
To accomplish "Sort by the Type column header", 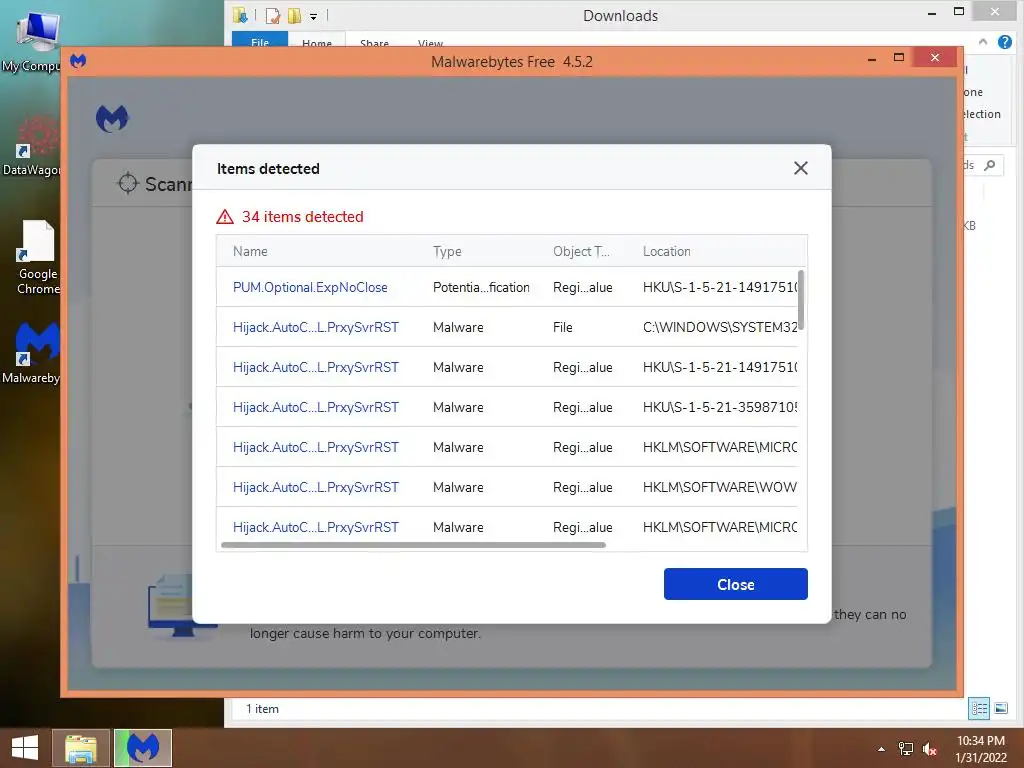I will (447, 251).
